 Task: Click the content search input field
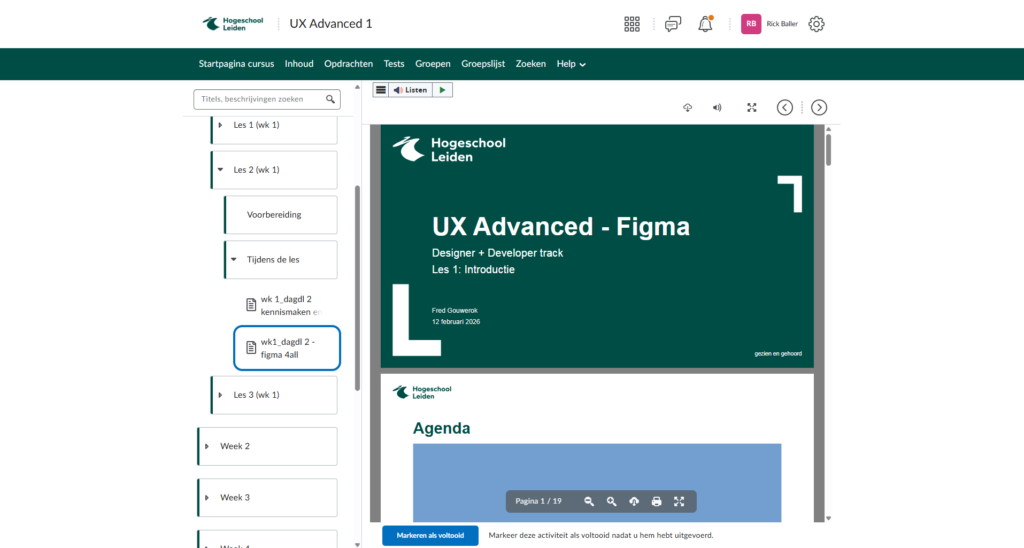(260, 99)
